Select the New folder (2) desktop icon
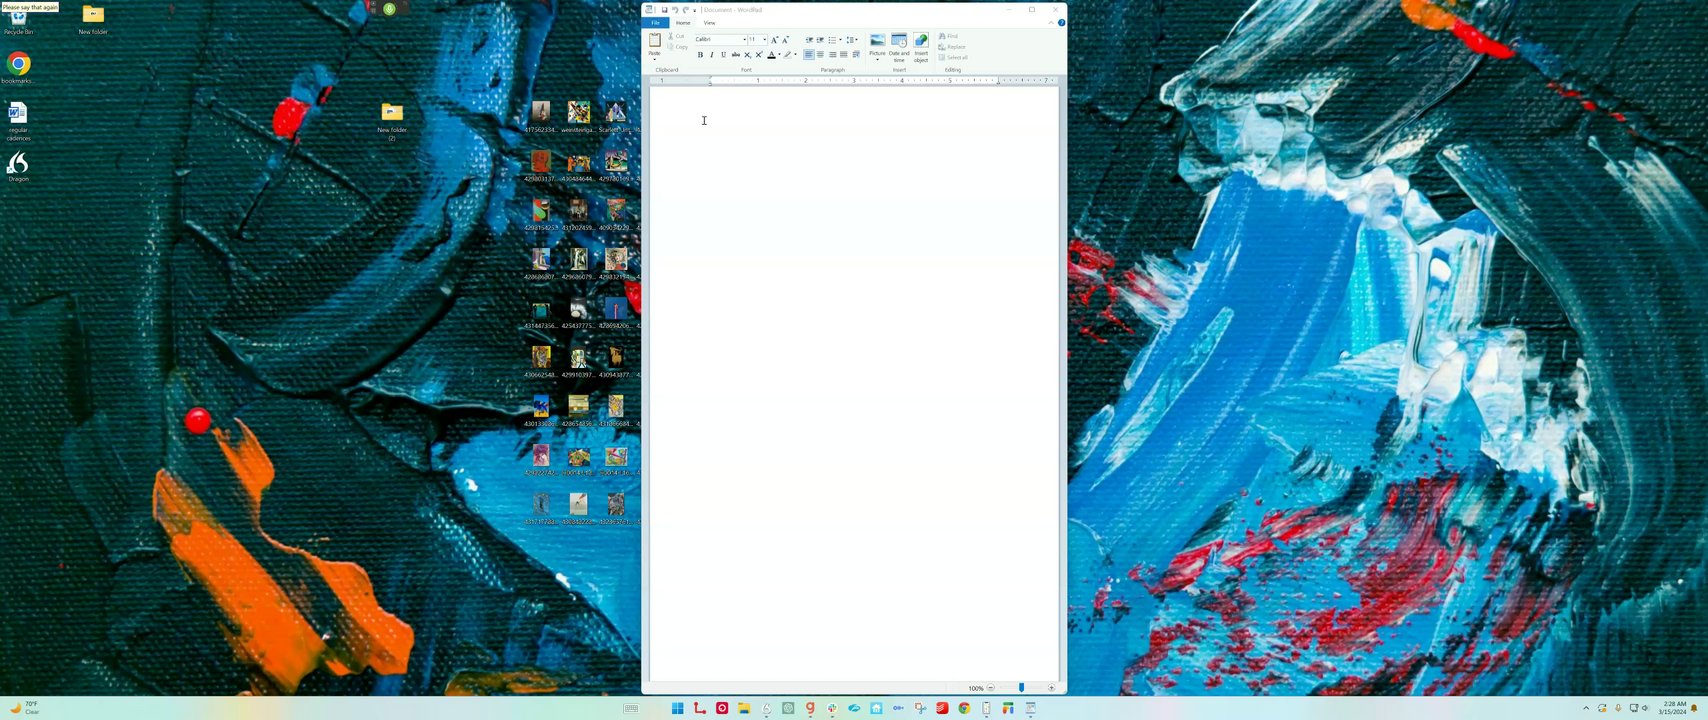 (x=392, y=120)
